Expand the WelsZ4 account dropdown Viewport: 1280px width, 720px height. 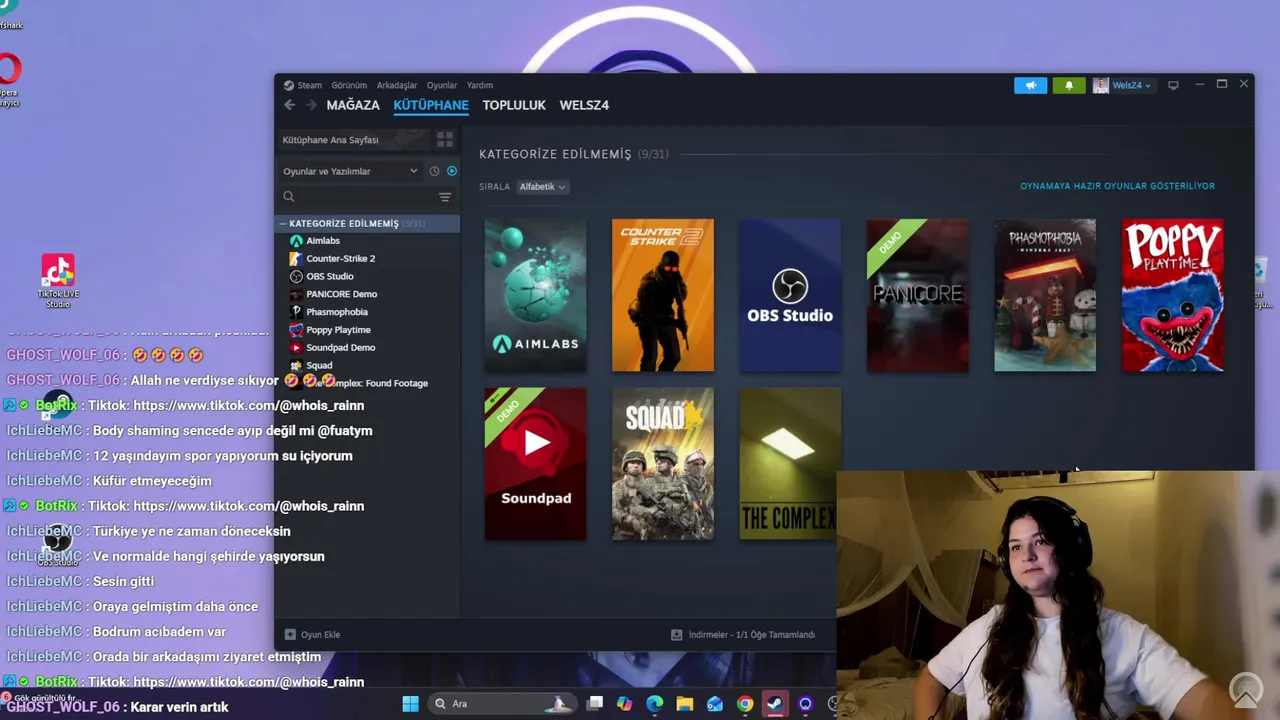(1132, 85)
